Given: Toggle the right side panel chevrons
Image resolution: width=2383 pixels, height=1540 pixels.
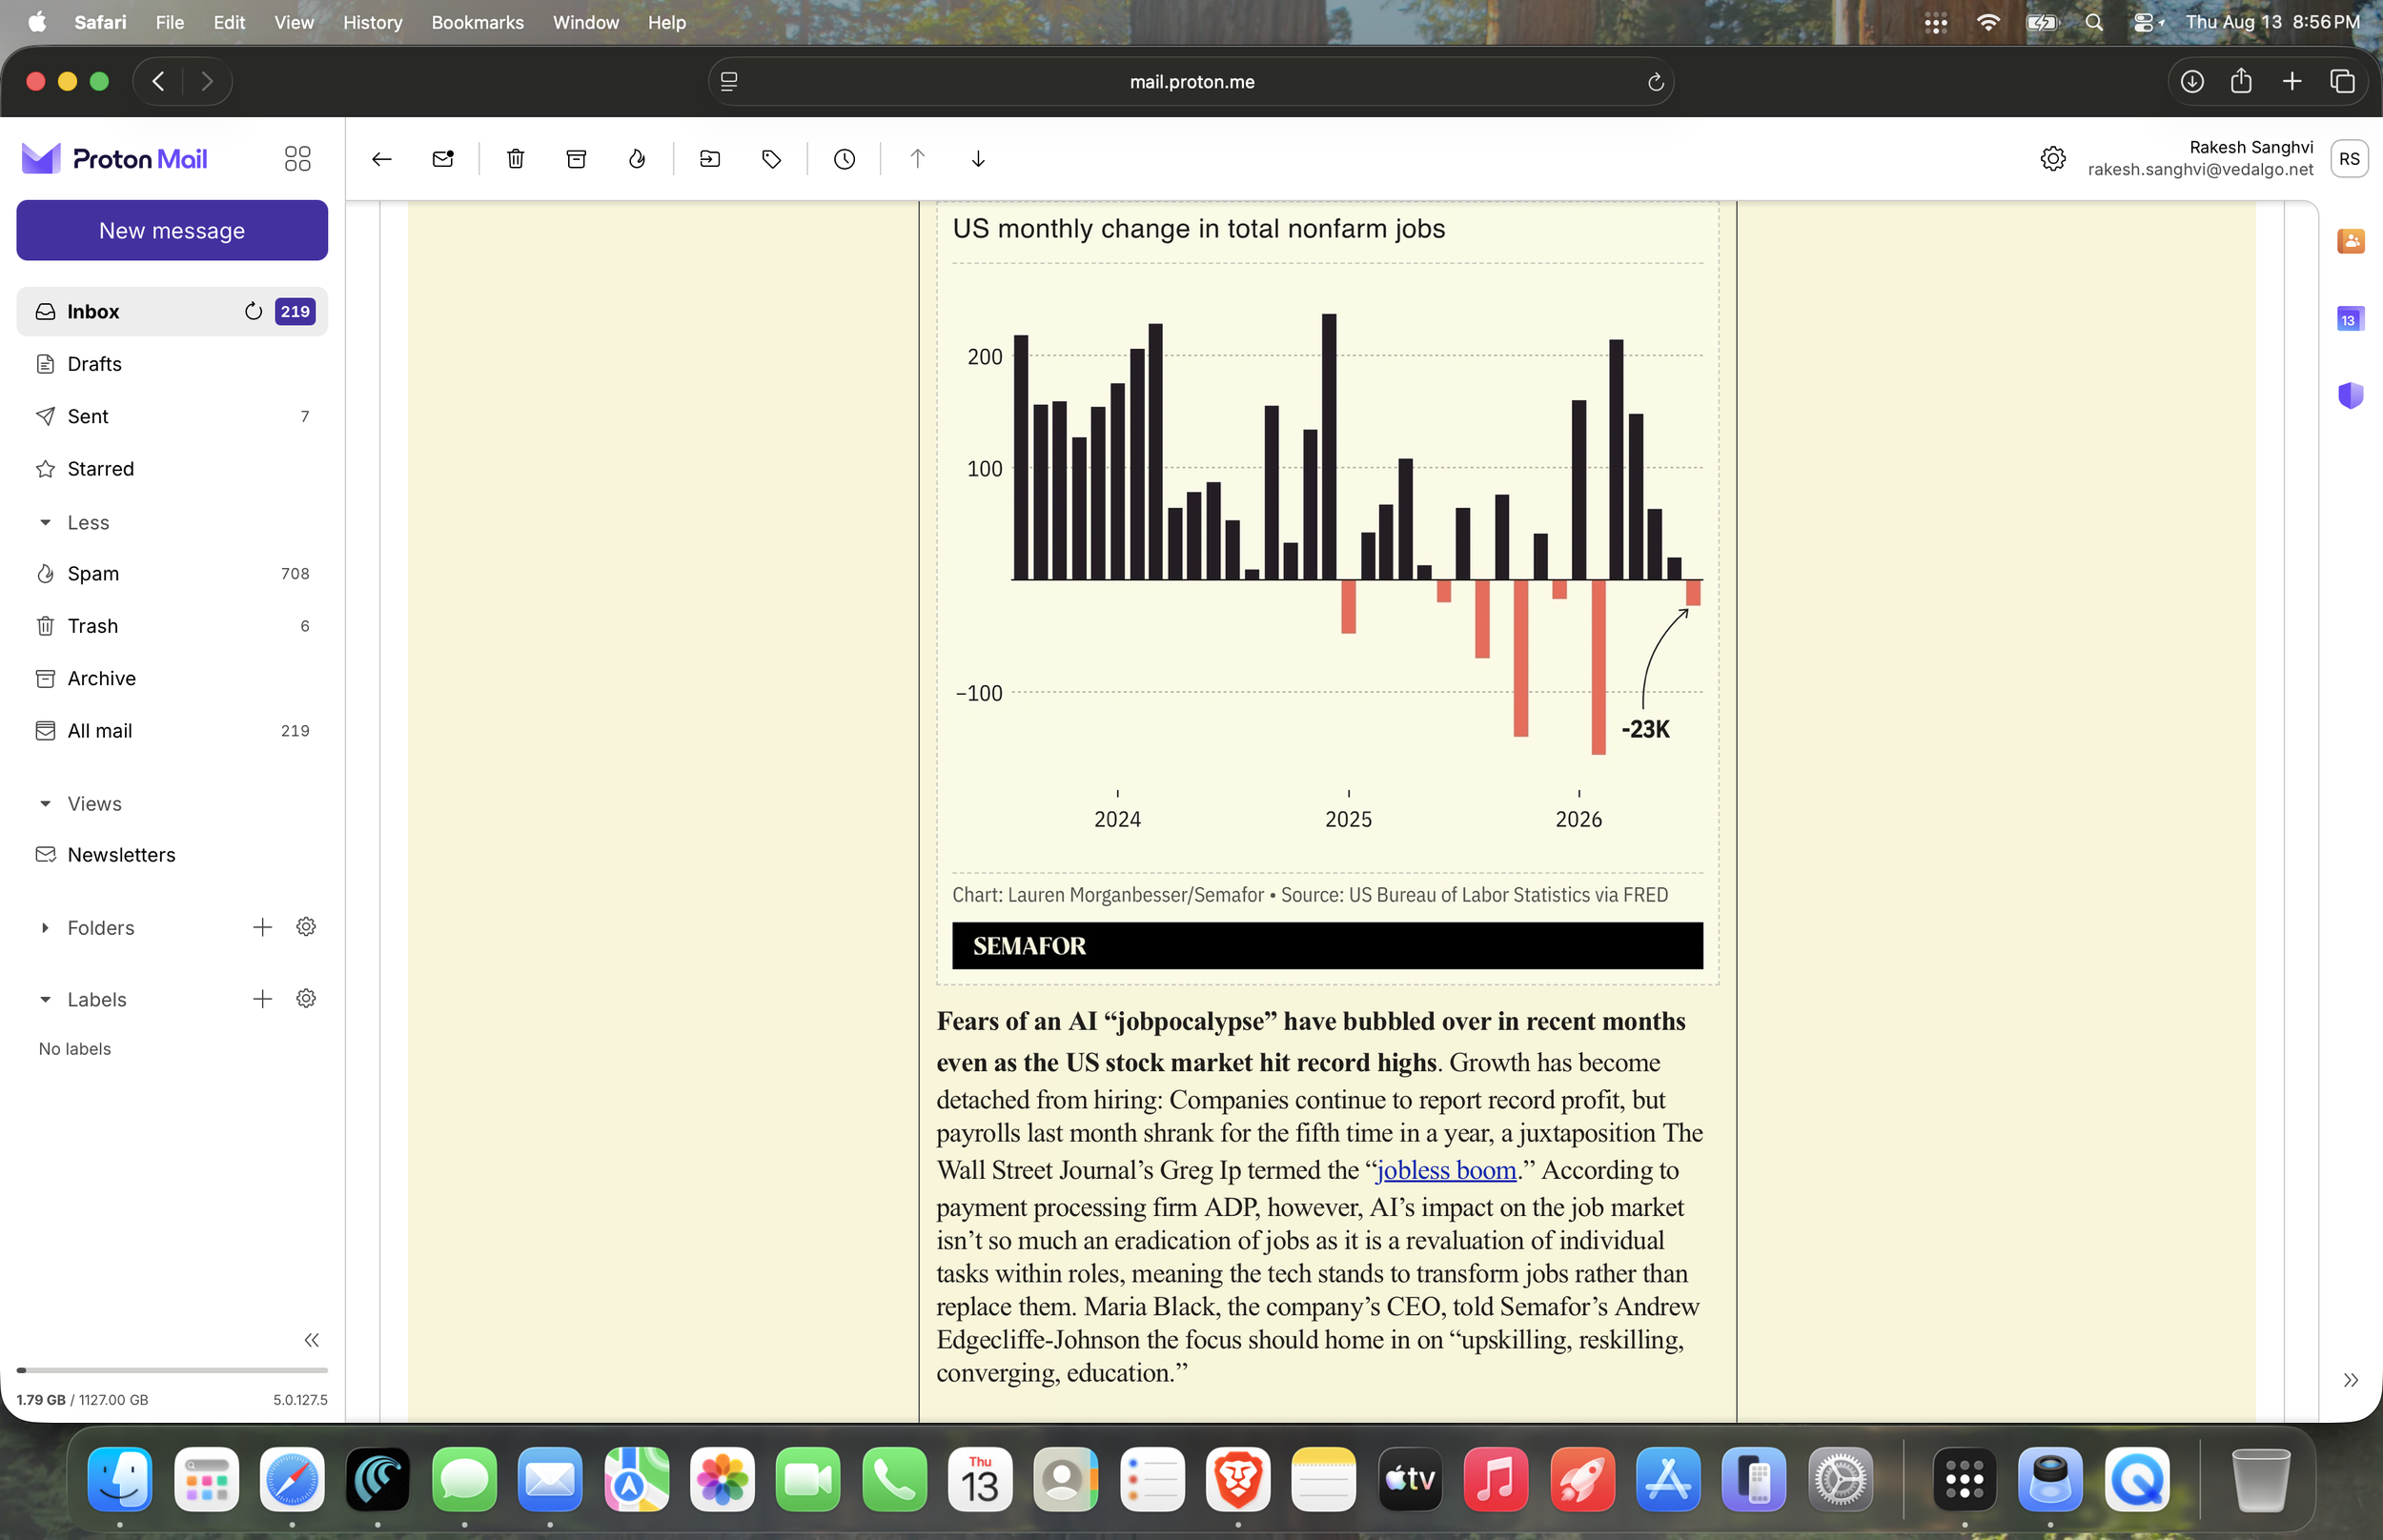Looking at the screenshot, I should [x=2350, y=1380].
